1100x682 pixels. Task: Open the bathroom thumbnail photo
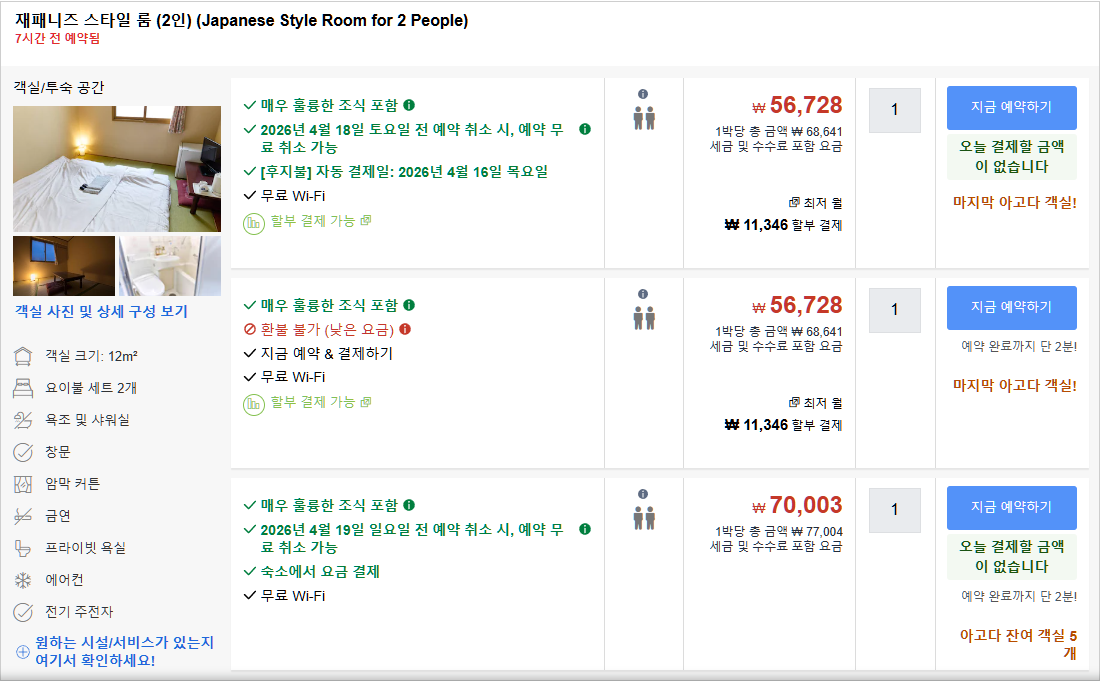[170, 266]
